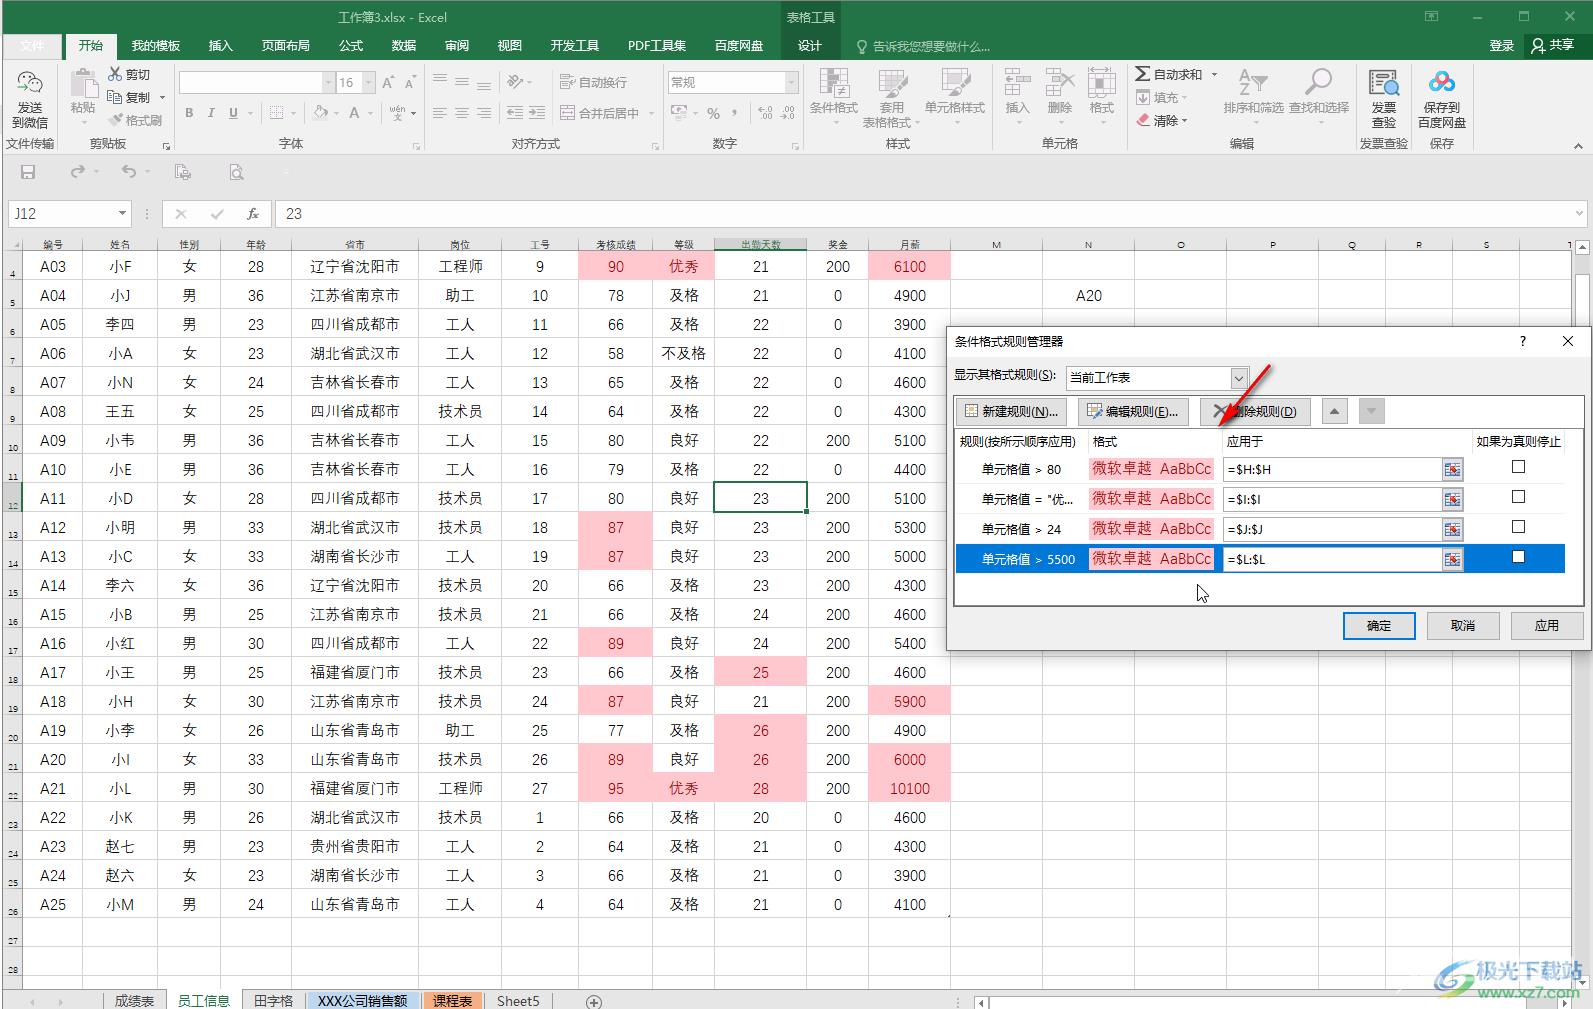Toggle stop-if-true checkbox for 单元格值 > 80

point(1518,467)
